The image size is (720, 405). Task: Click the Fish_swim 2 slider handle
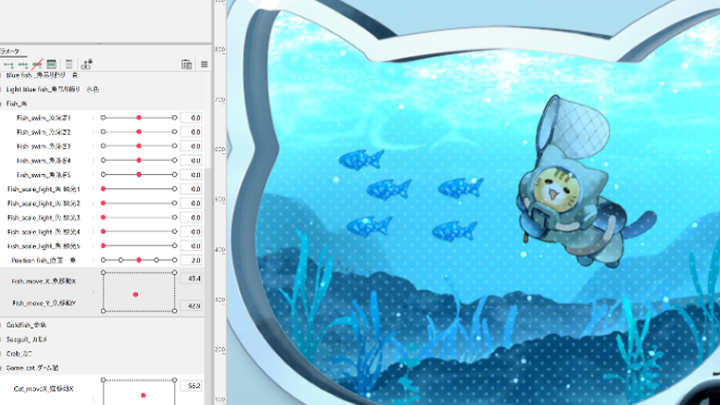click(139, 132)
